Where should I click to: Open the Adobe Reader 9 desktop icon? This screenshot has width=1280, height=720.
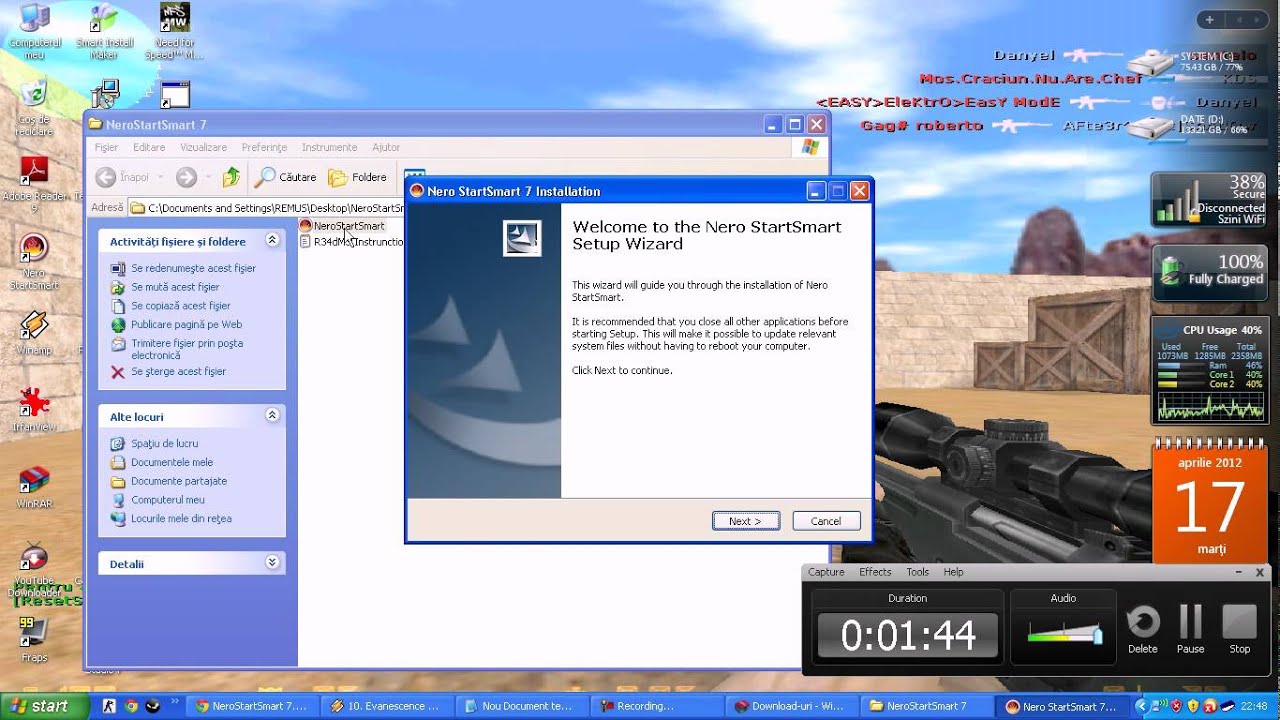(x=34, y=185)
